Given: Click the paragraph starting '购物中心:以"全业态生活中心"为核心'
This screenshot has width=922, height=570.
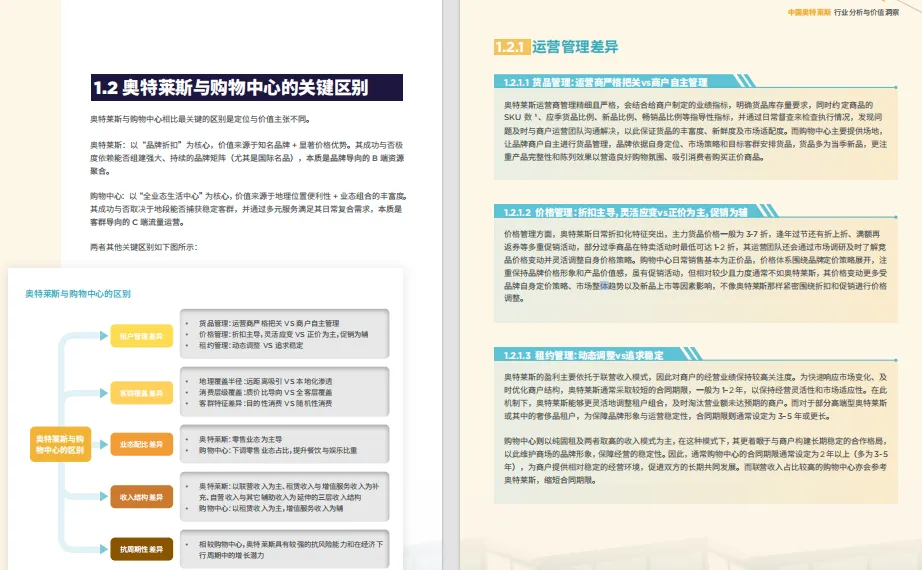Looking at the screenshot, I should 249,209.
